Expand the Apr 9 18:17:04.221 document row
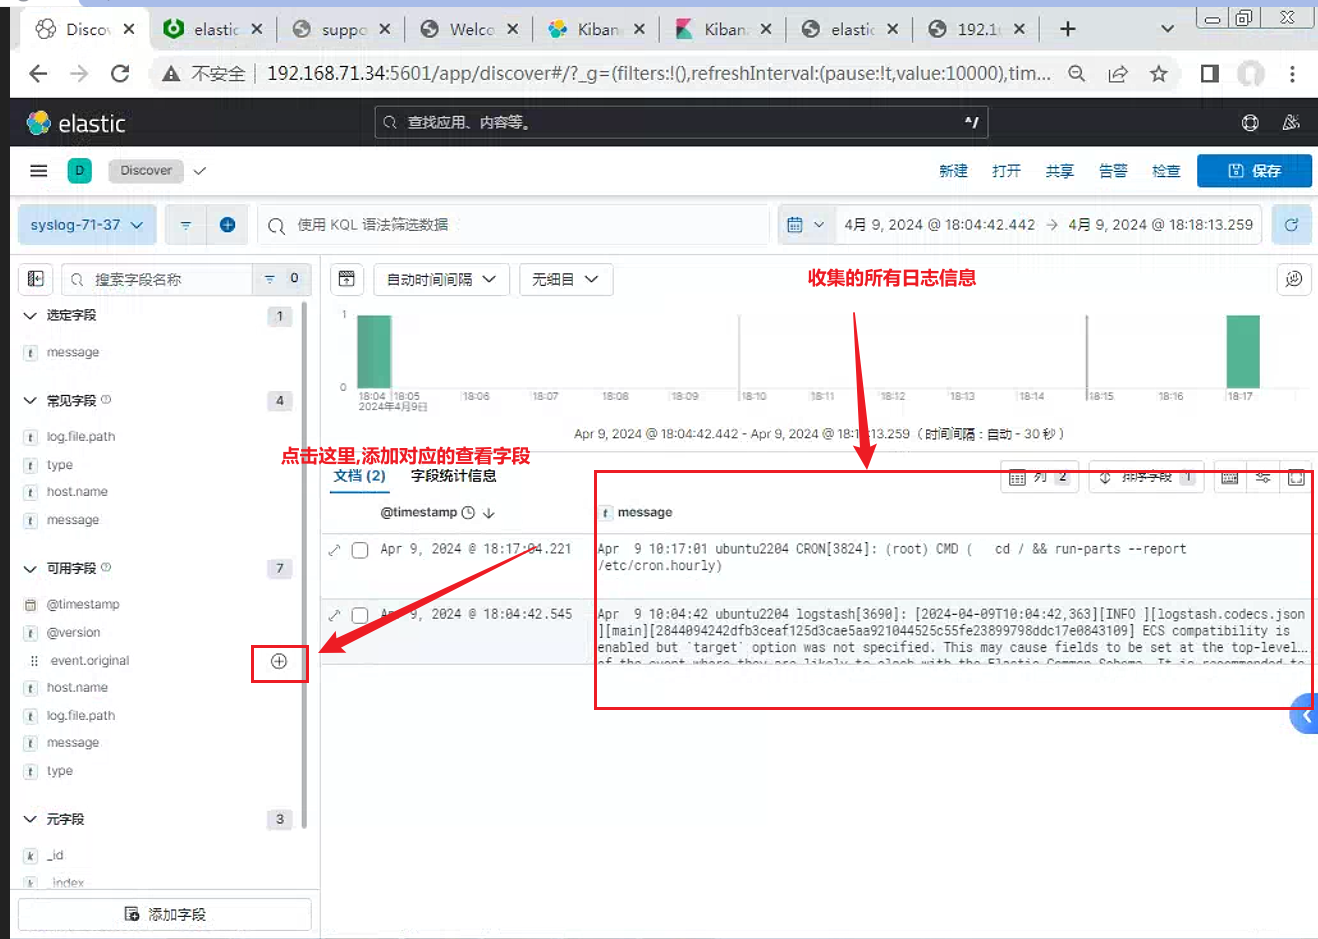The image size is (1318, 939). tap(334, 550)
